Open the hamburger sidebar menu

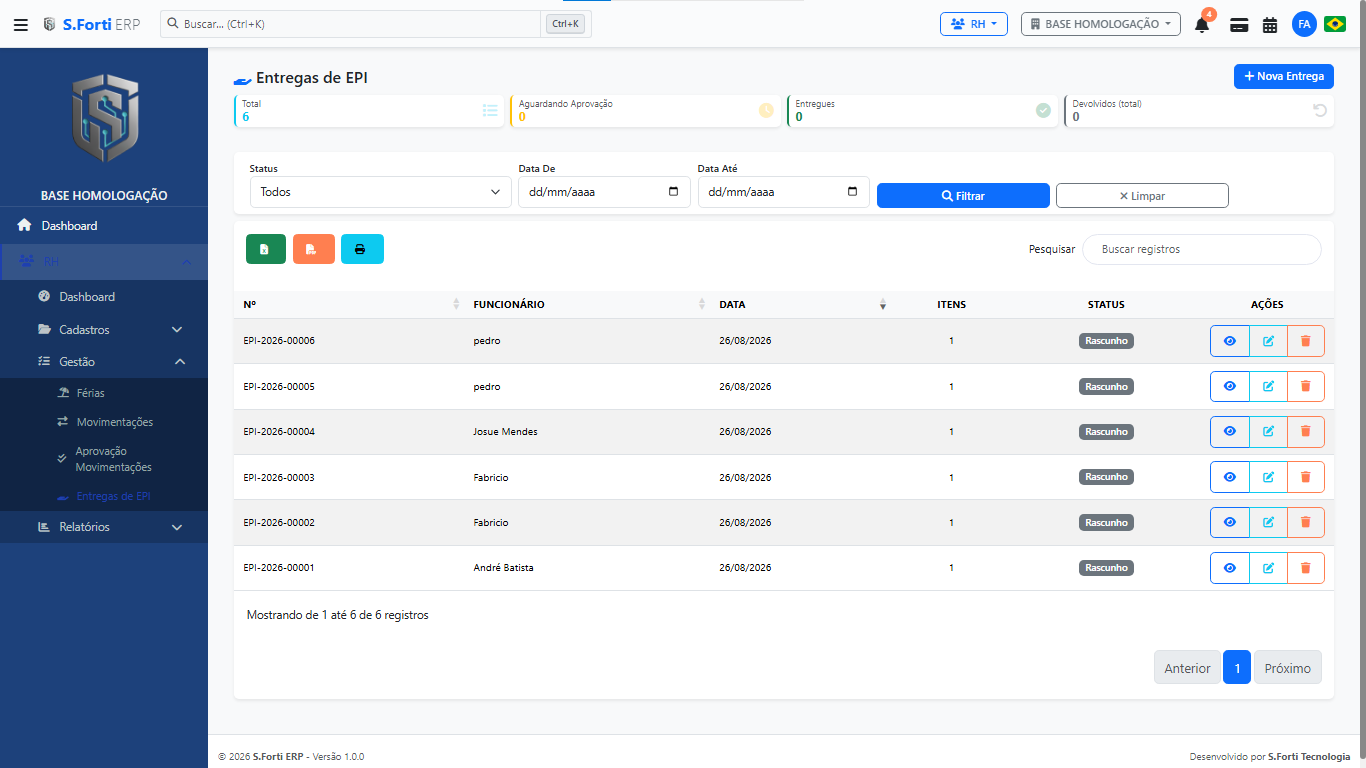coord(20,24)
